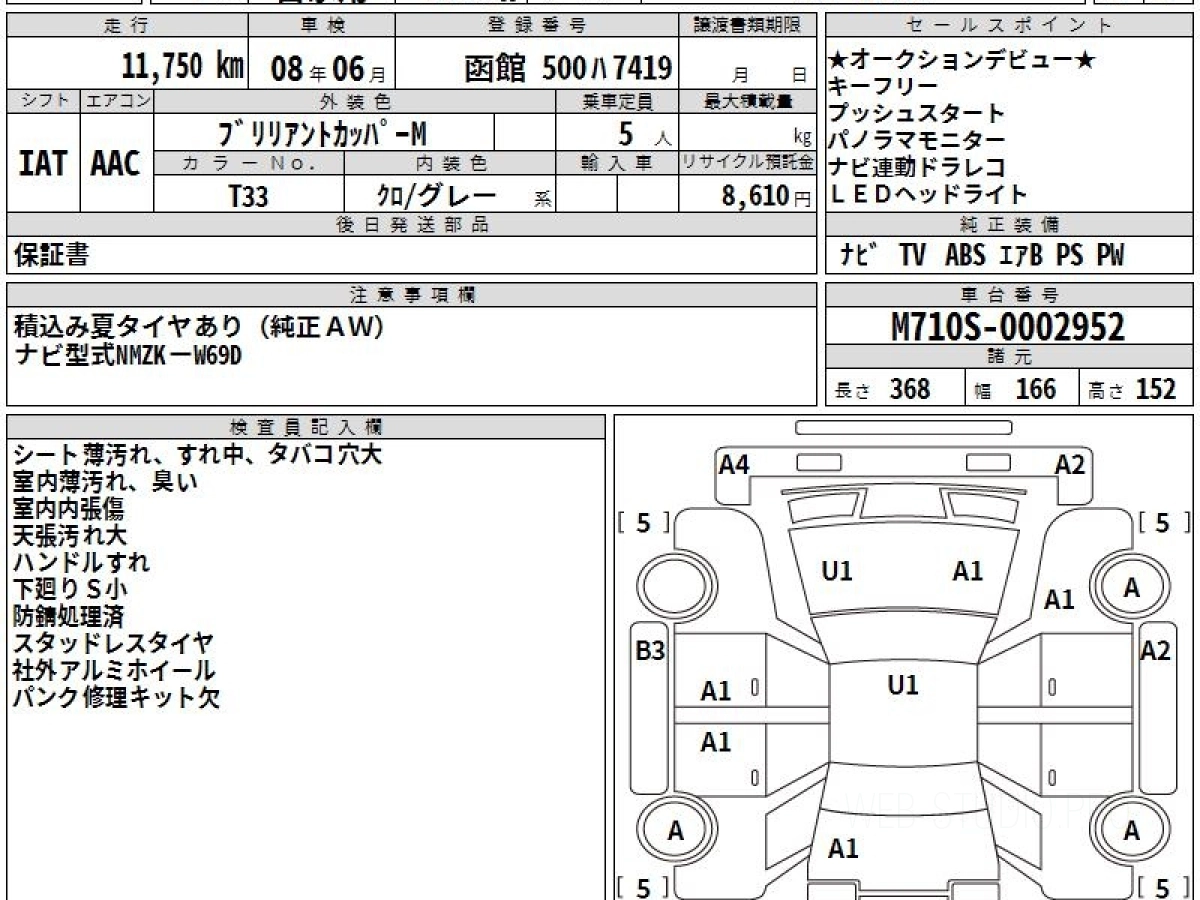Image resolution: width=1200 pixels, height=900 pixels.
Task: Click the A4 damage mark on diagram
Action: [734, 464]
